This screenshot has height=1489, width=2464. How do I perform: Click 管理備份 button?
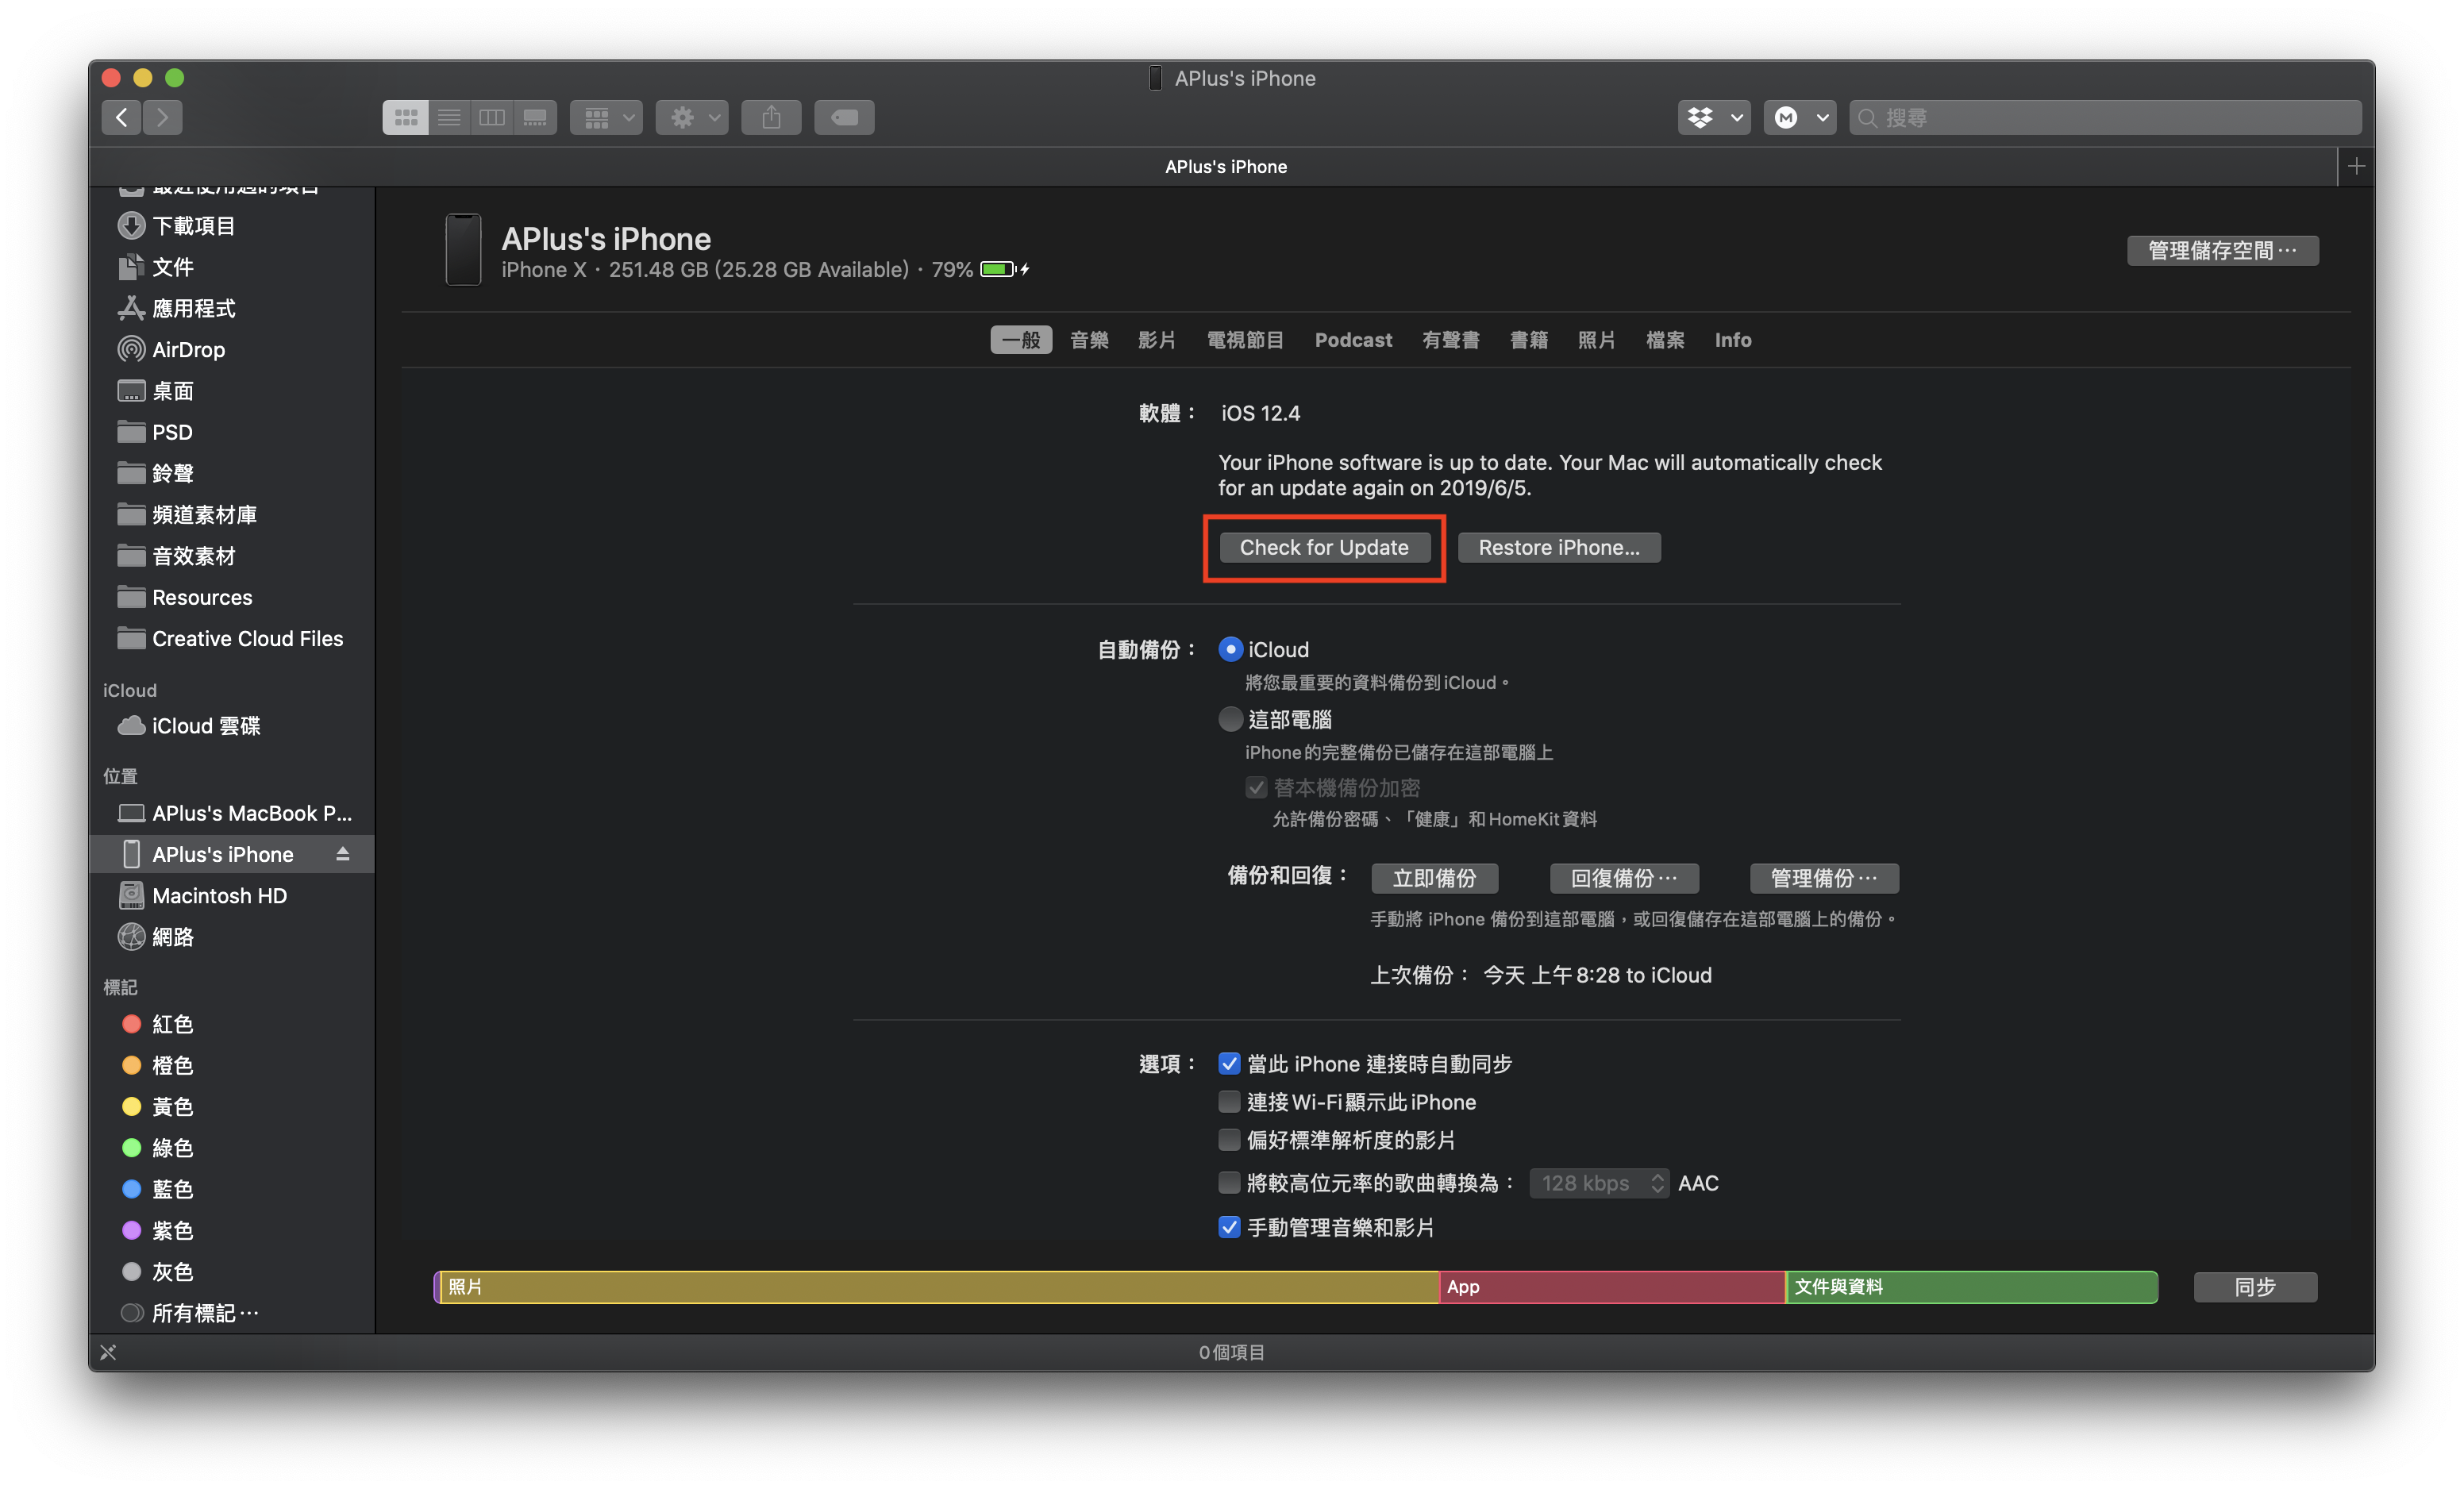click(1824, 878)
